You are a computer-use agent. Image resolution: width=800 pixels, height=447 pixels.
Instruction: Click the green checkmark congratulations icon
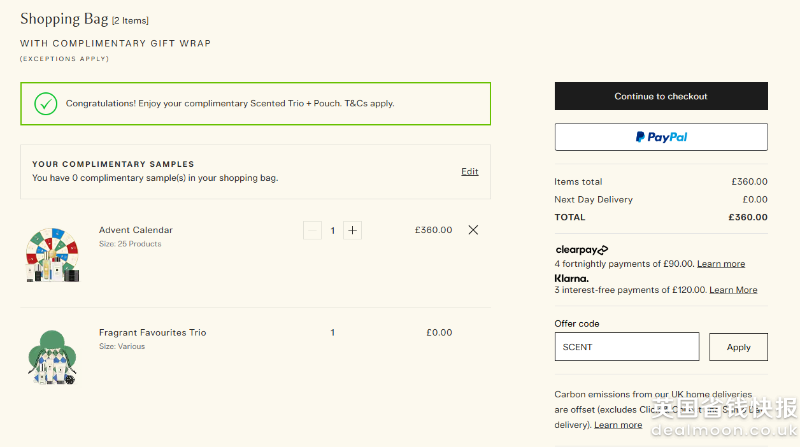(x=45, y=103)
